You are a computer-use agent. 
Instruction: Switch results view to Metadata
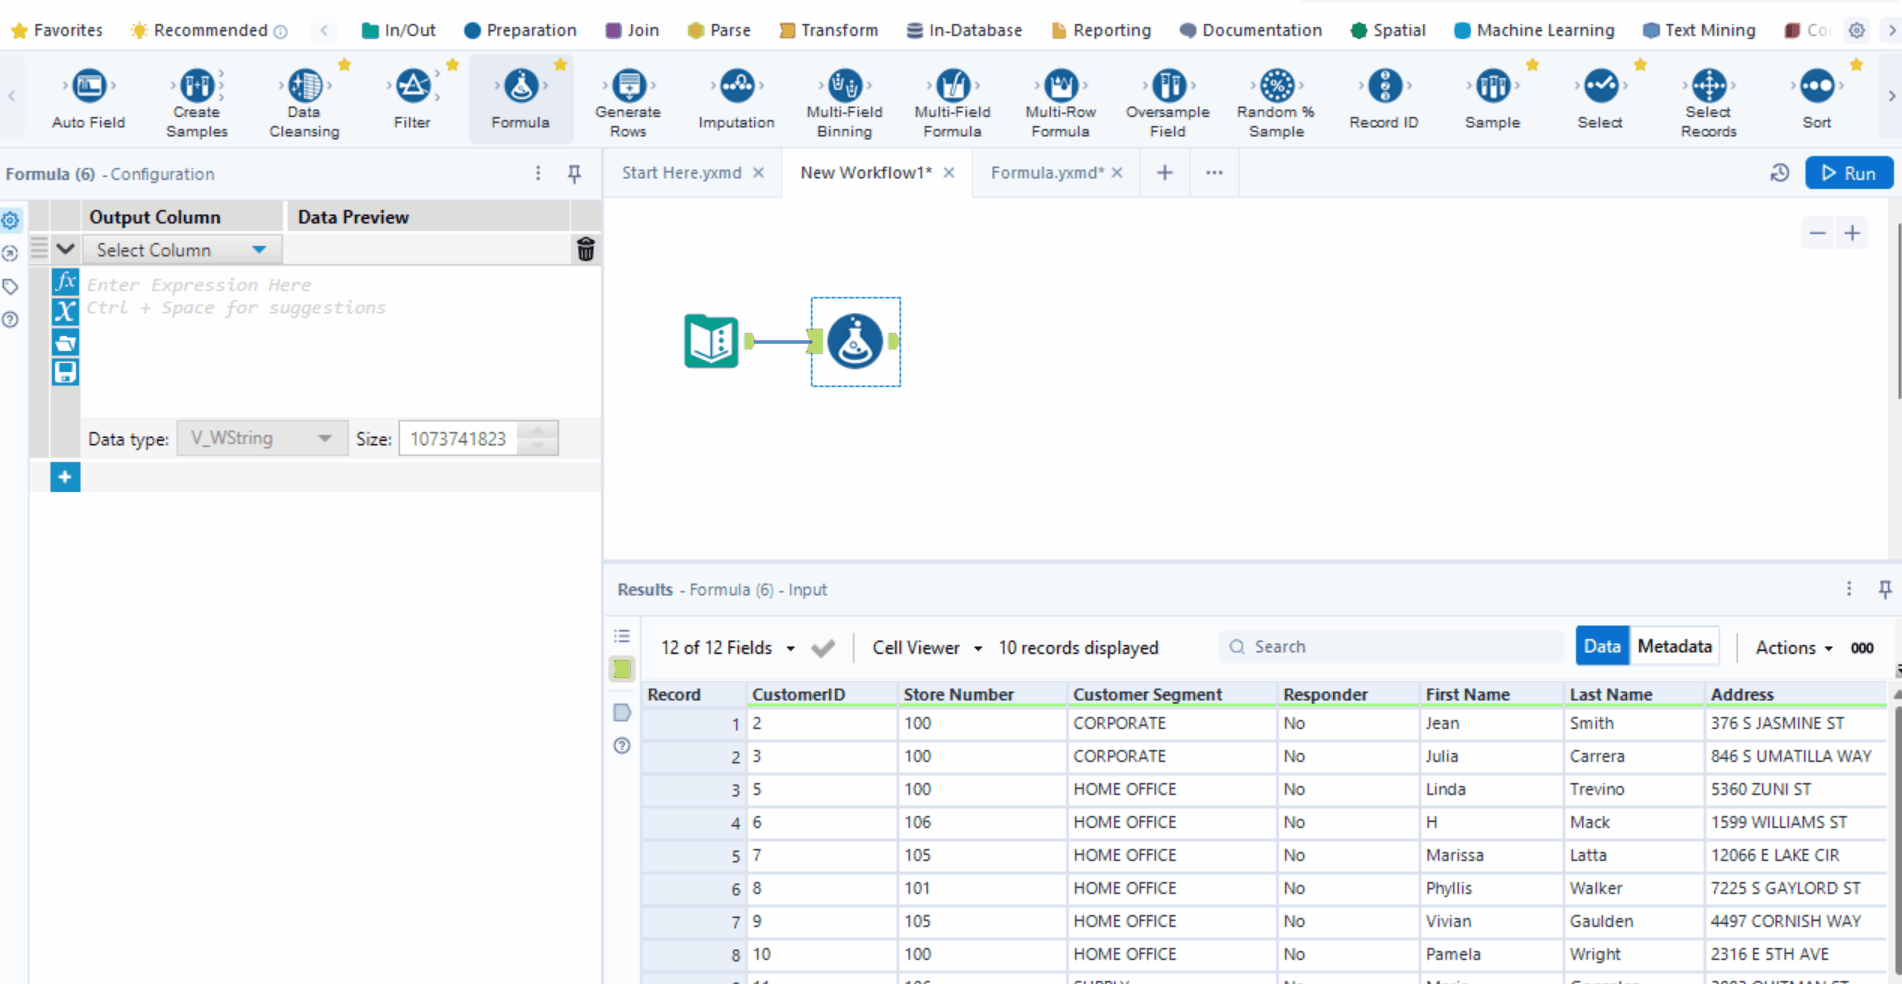coord(1674,647)
